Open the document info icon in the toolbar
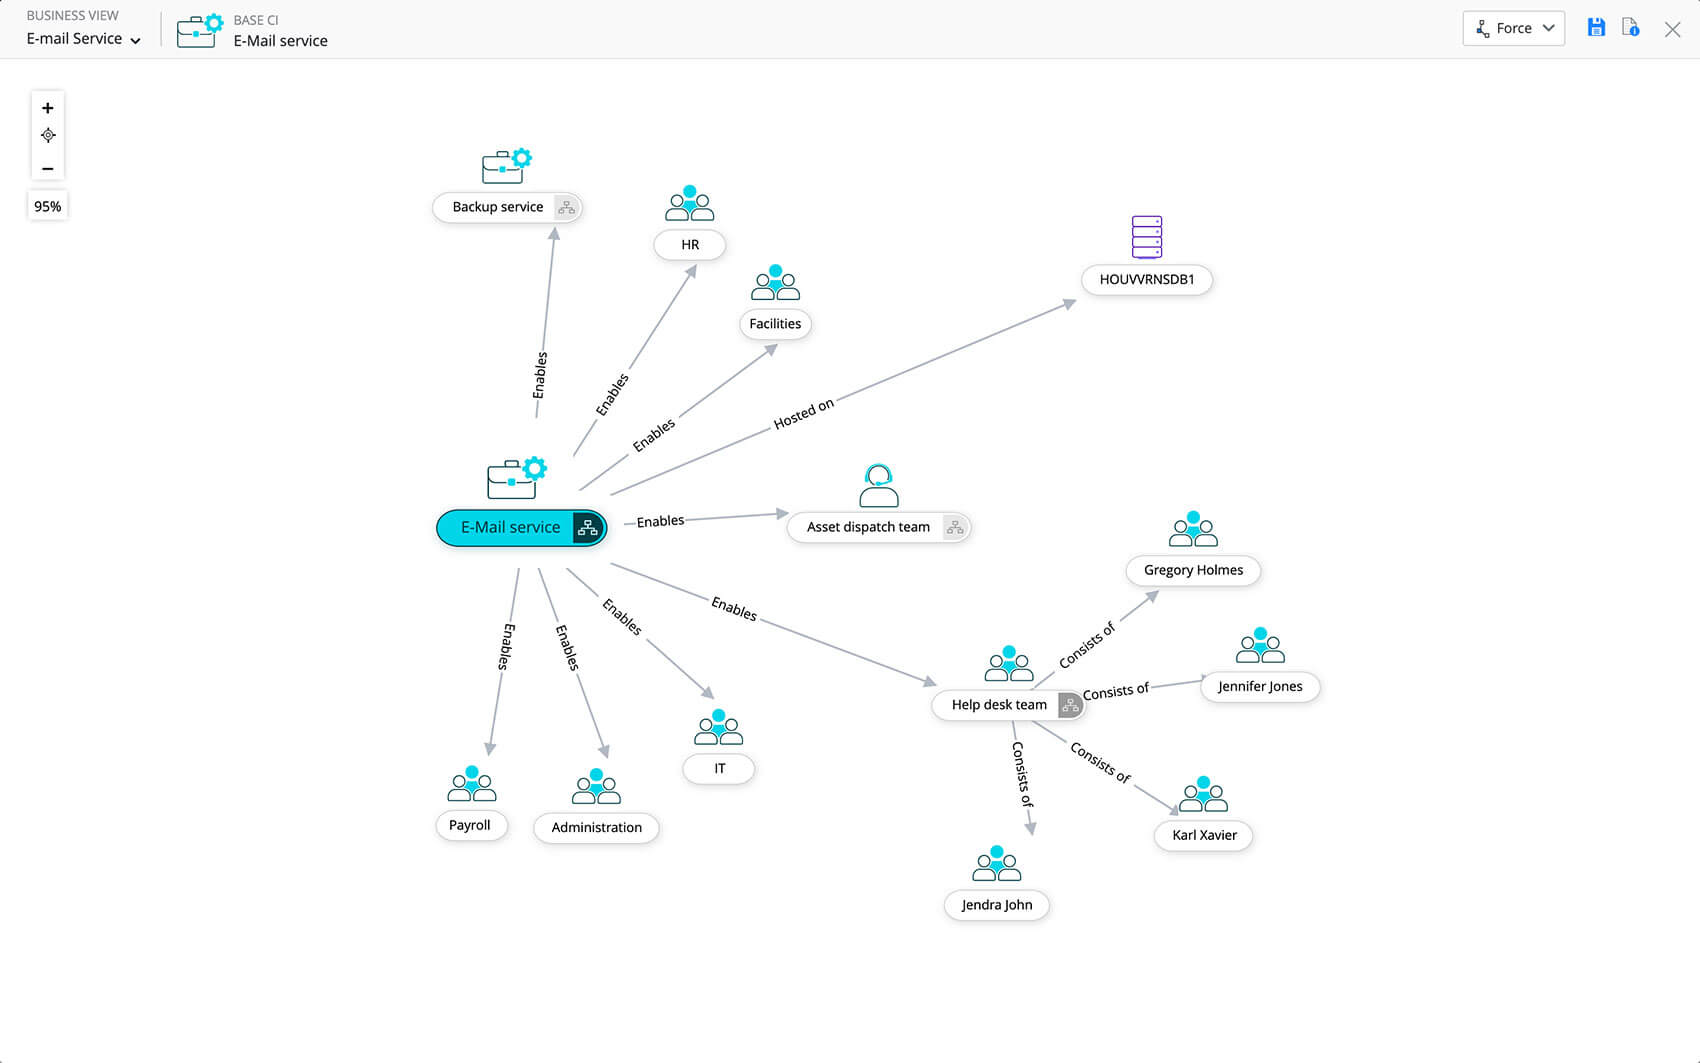Image resolution: width=1700 pixels, height=1063 pixels. pyautogui.click(x=1631, y=28)
